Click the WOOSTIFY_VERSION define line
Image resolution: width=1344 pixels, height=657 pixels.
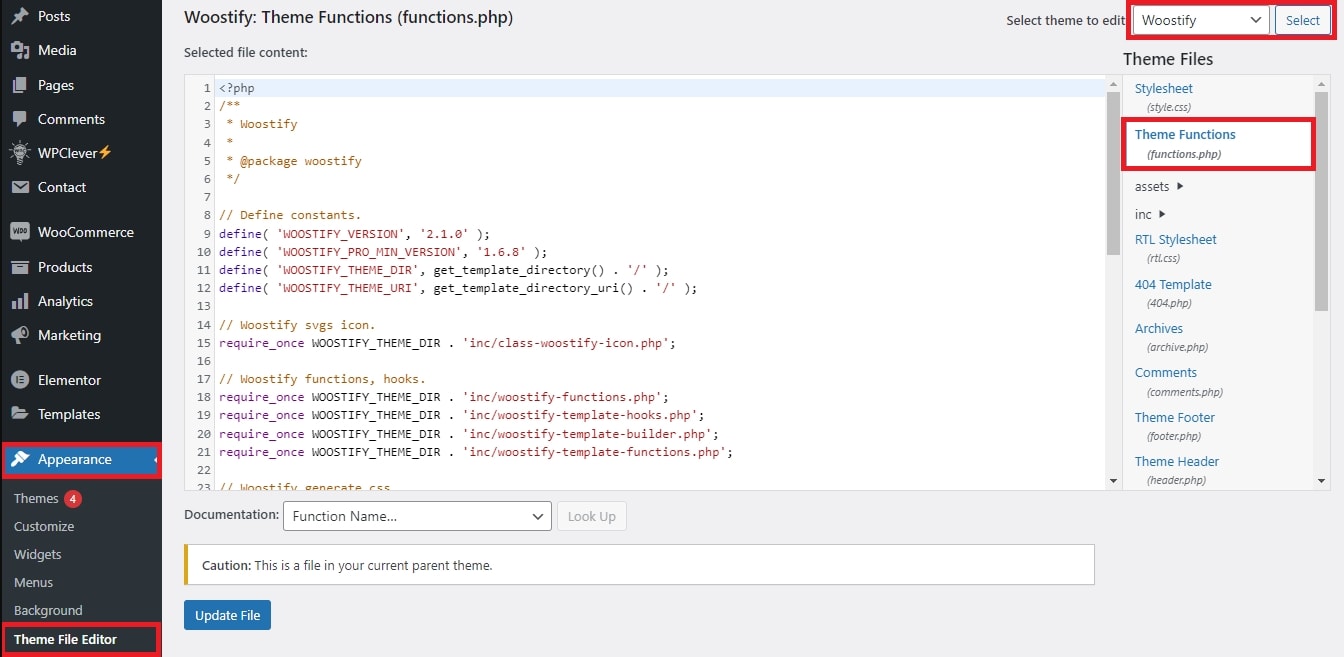(x=354, y=233)
